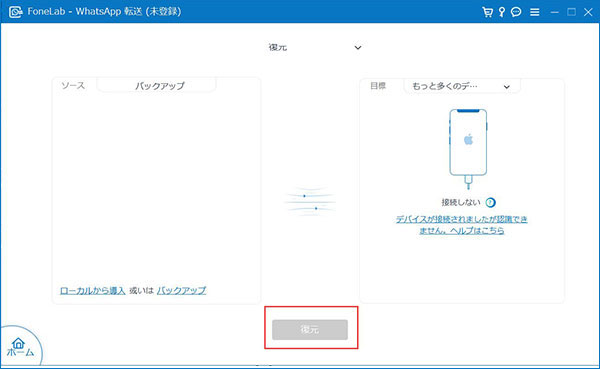Image resolution: width=600 pixels, height=369 pixels.
Task: Open the hamburger menu icon
Action: pyautogui.click(x=535, y=12)
